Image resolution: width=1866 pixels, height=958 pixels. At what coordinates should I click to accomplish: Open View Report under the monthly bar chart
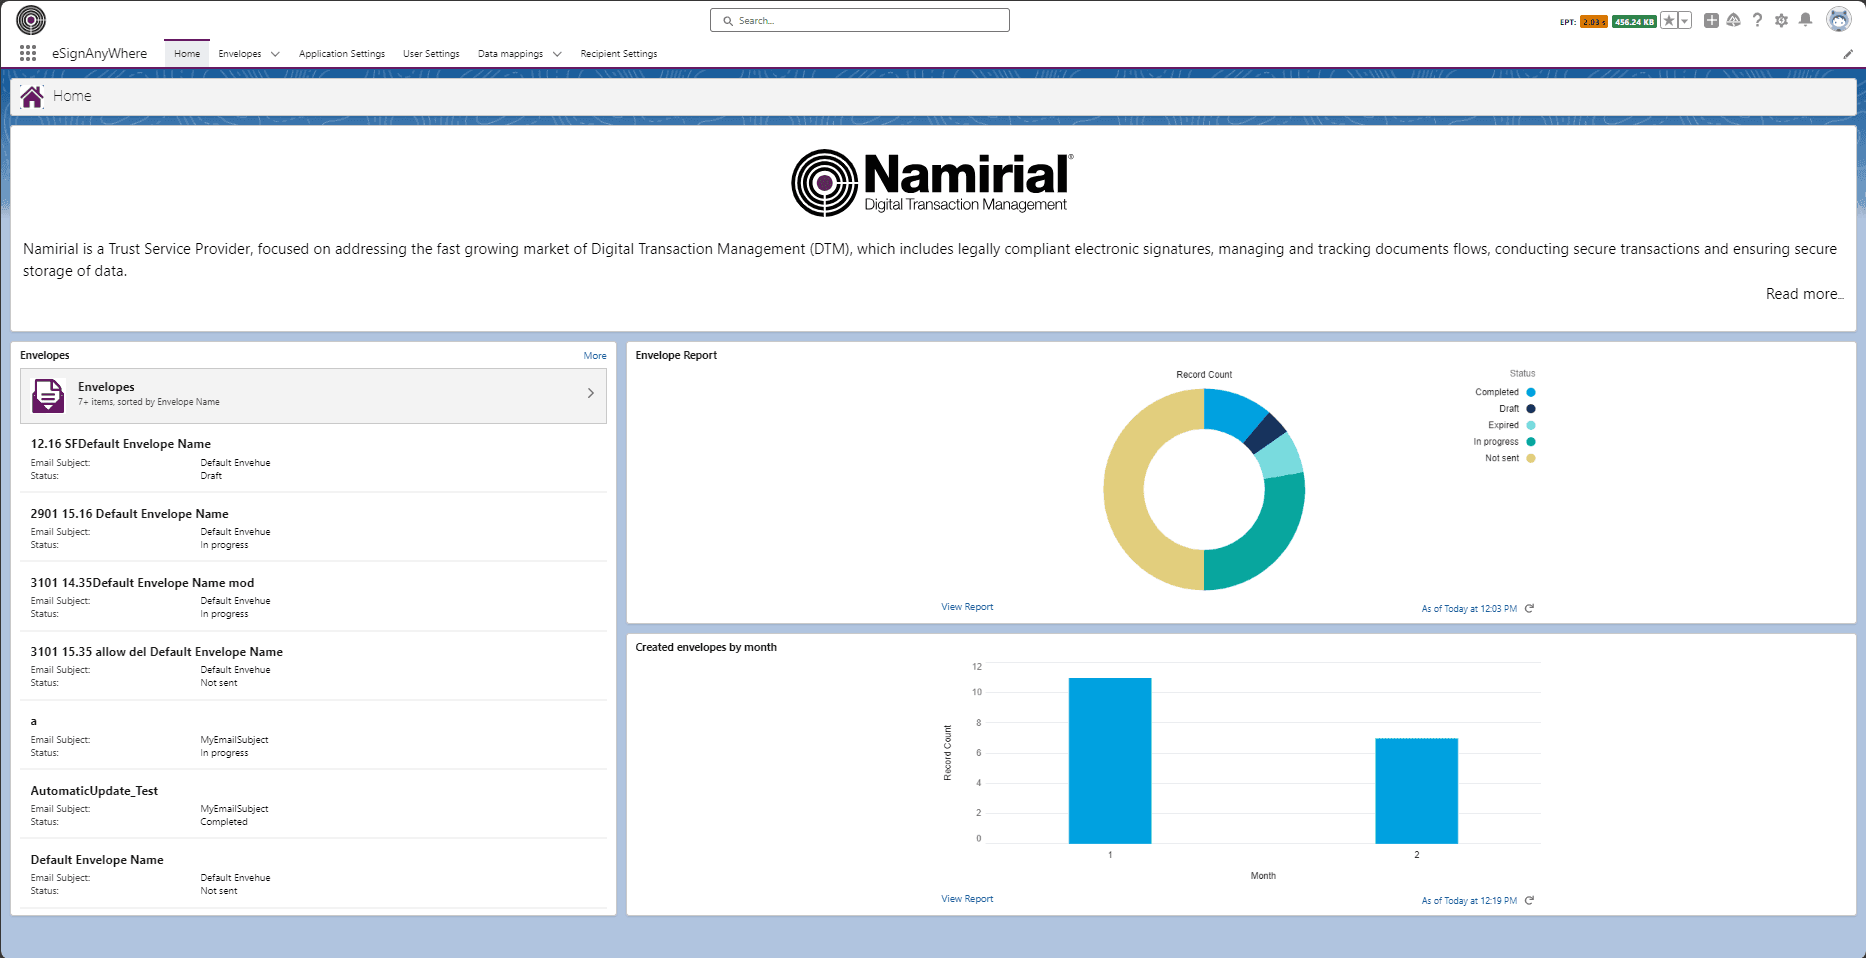click(x=967, y=899)
